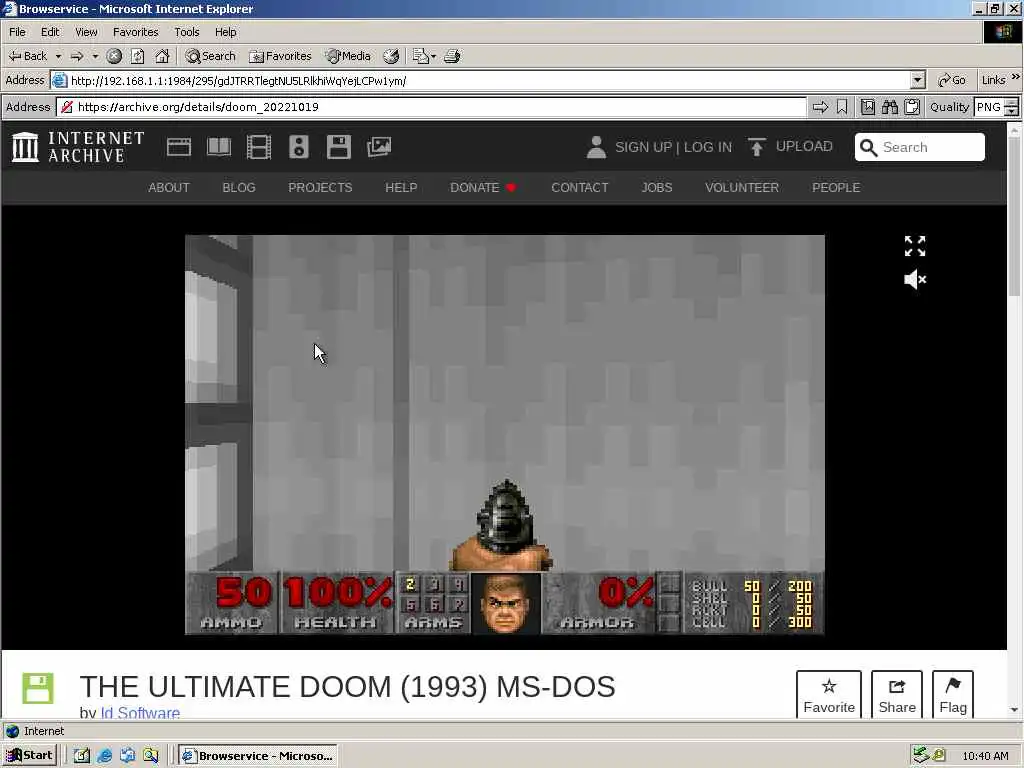The height and width of the screenshot is (768, 1024).
Task: Open the Tools menu
Action: 186,32
